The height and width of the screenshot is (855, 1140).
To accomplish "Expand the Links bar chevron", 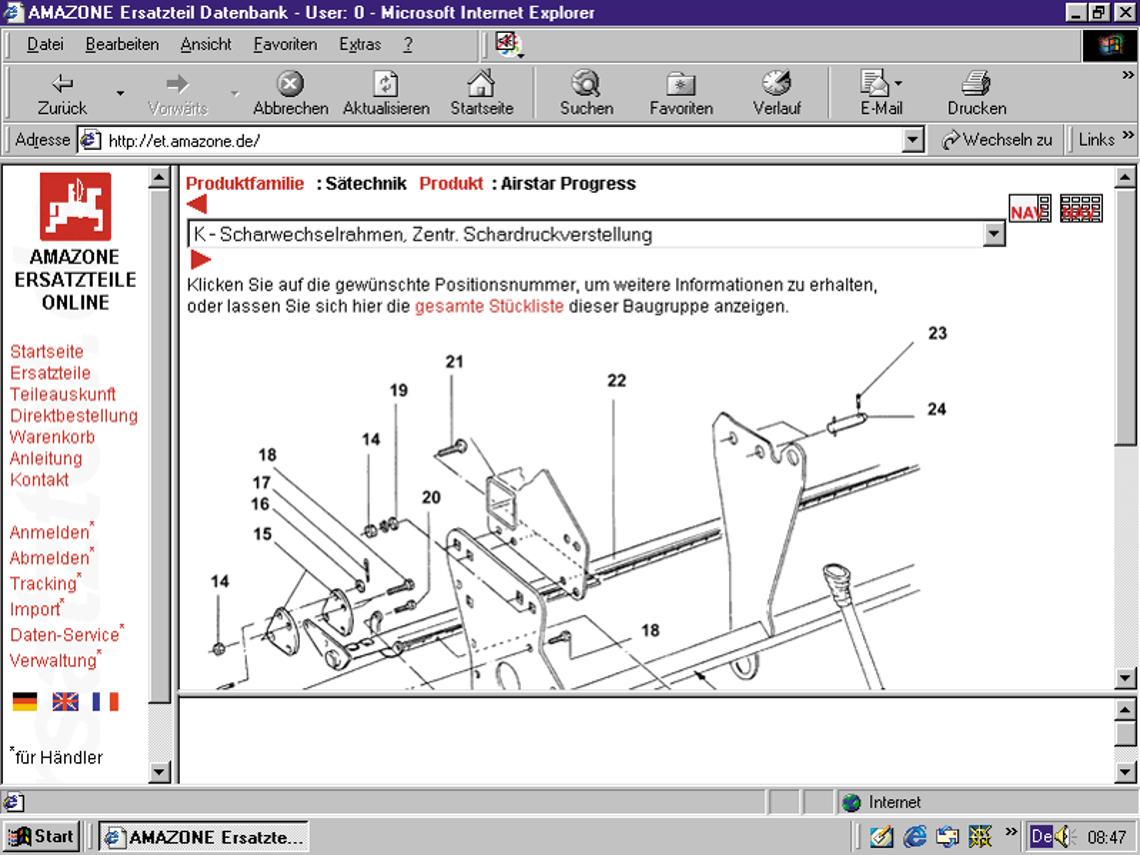I will click(x=1128, y=135).
